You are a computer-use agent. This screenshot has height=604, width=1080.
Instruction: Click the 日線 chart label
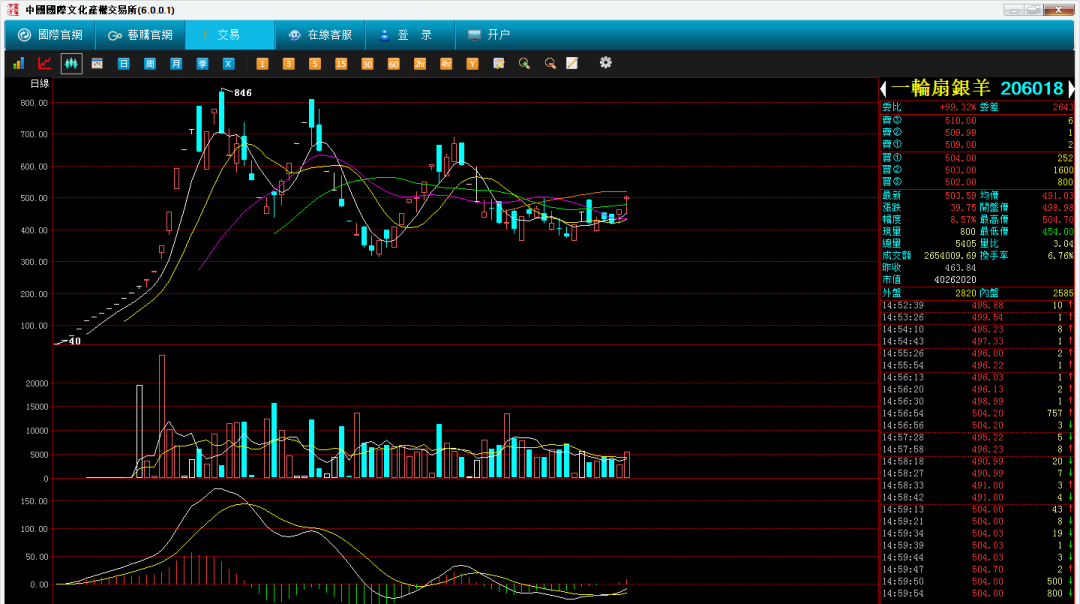pos(39,83)
